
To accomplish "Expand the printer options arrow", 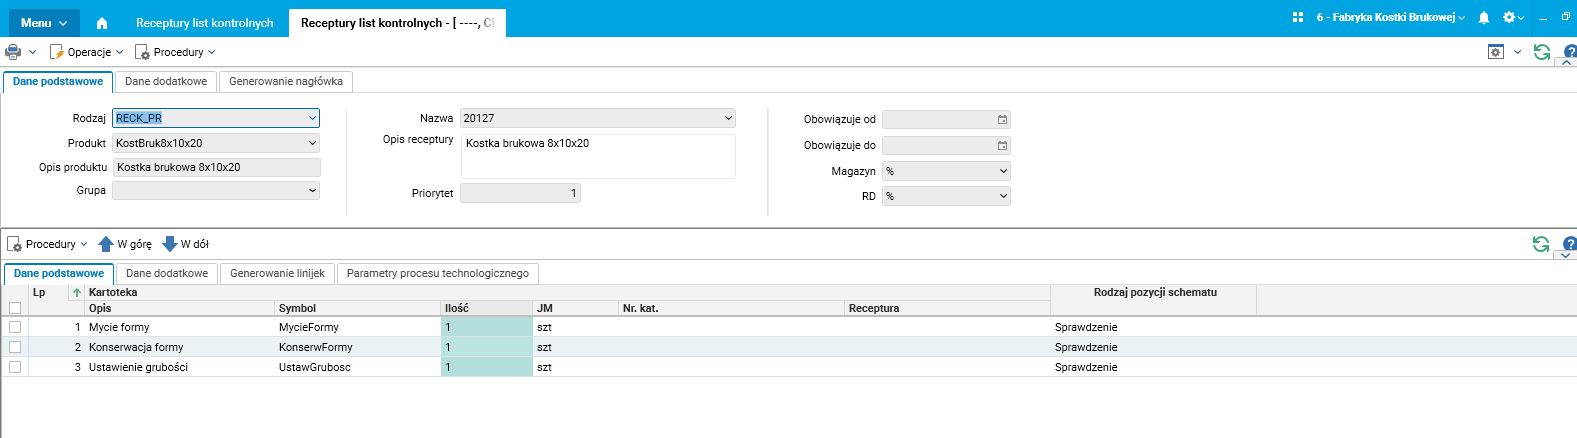I will click(32, 52).
